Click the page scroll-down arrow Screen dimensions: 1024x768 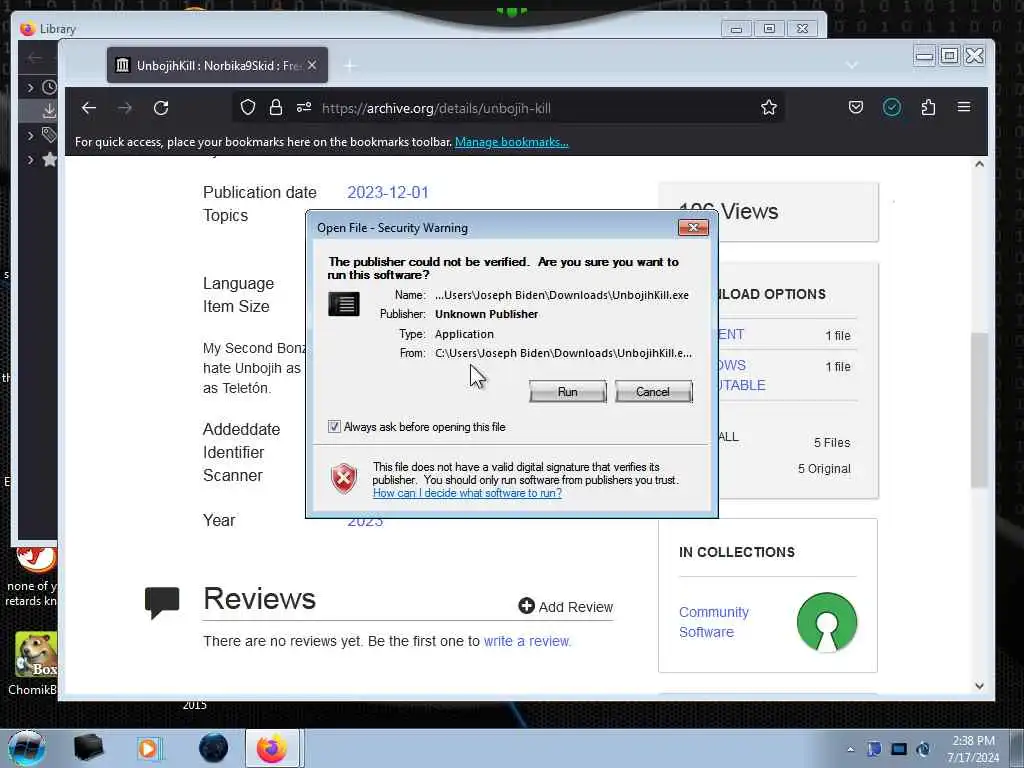click(979, 686)
